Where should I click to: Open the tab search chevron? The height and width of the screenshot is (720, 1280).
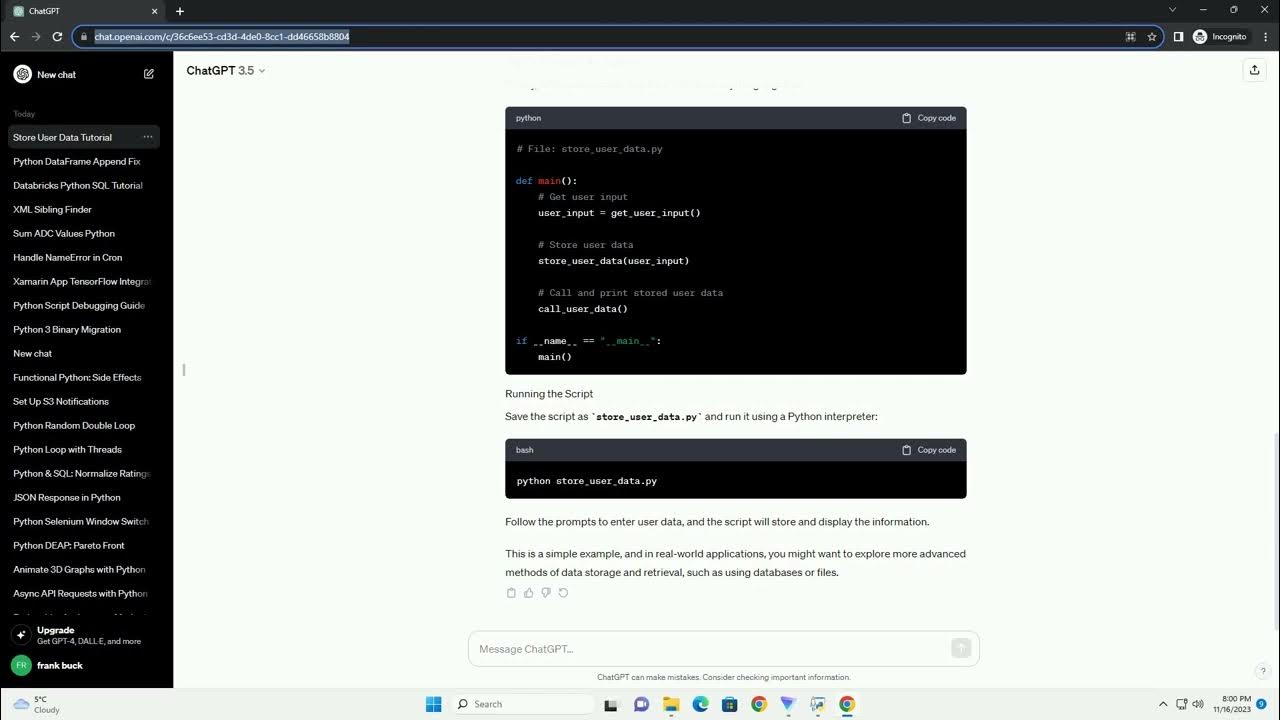pyautogui.click(x=1173, y=10)
